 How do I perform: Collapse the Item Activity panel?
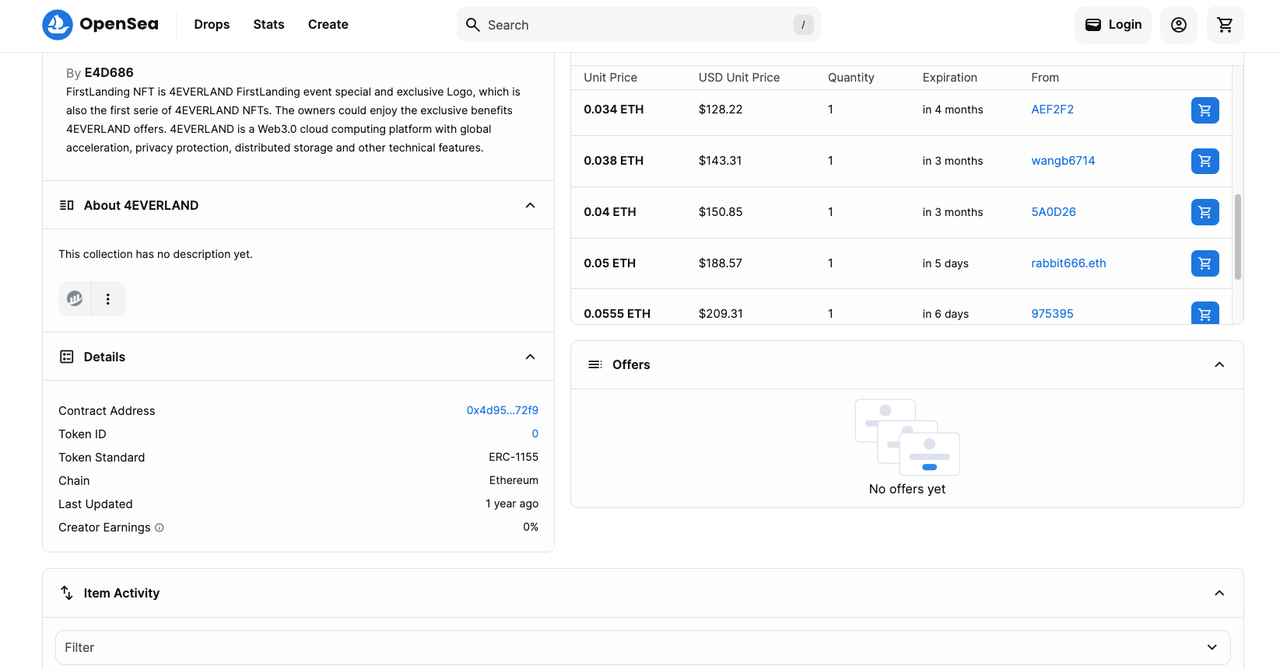coord(1219,593)
